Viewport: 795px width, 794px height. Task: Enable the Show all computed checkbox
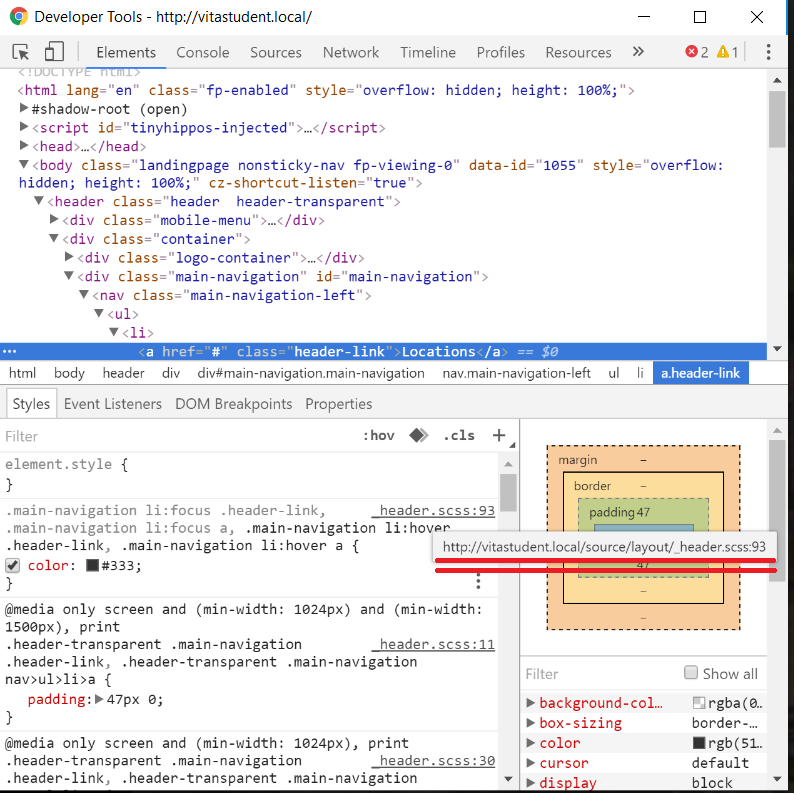pyautogui.click(x=691, y=672)
